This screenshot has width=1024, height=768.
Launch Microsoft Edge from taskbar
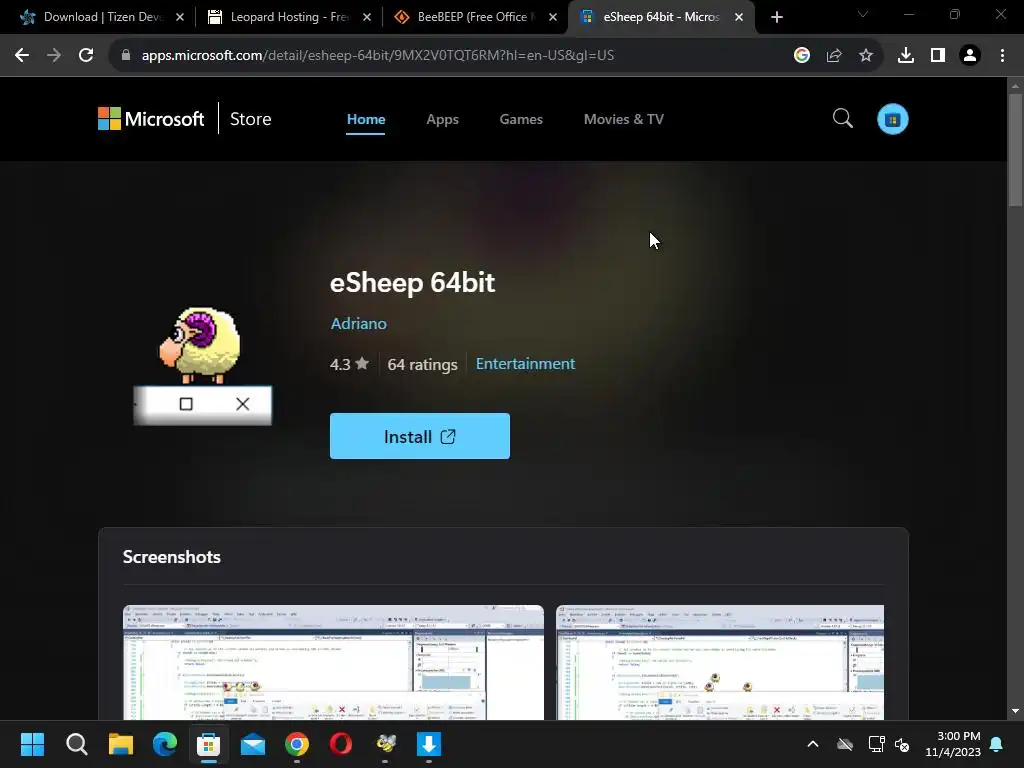pos(165,744)
